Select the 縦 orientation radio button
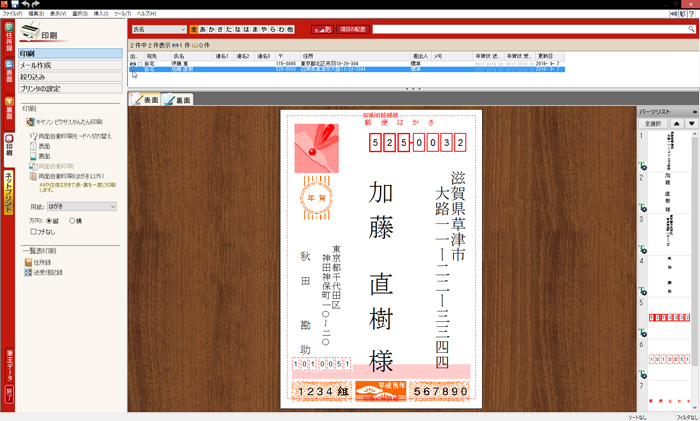 click(49, 220)
